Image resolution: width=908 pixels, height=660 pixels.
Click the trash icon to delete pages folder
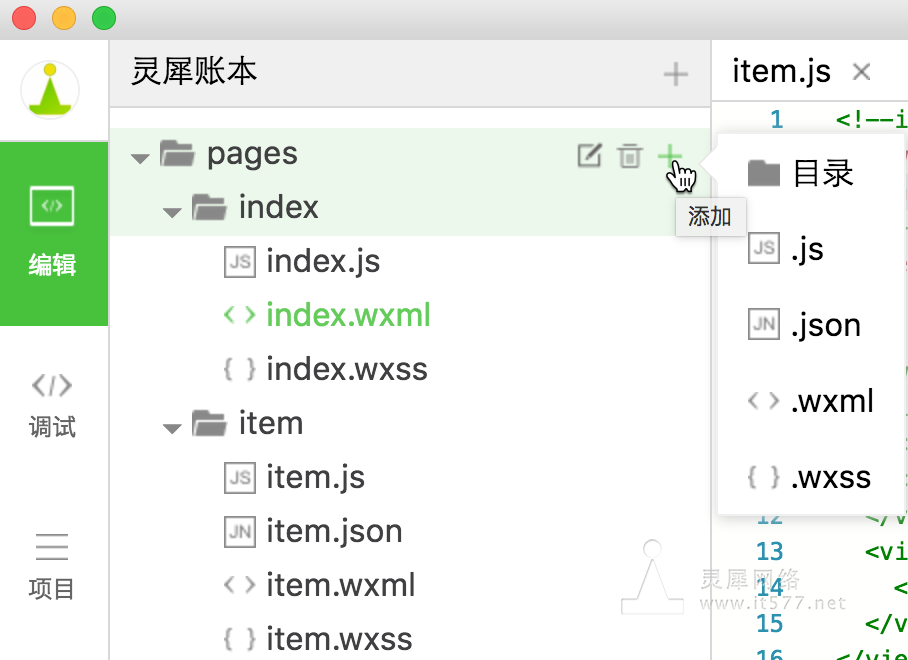tap(629, 156)
